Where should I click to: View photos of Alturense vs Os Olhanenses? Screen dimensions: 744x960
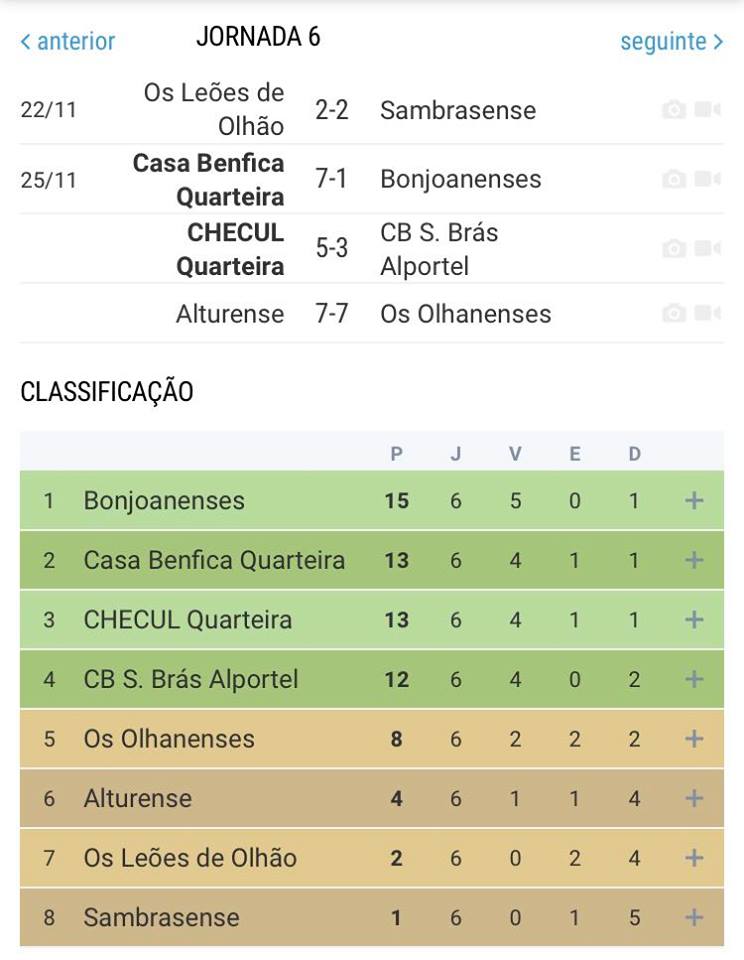click(x=674, y=314)
